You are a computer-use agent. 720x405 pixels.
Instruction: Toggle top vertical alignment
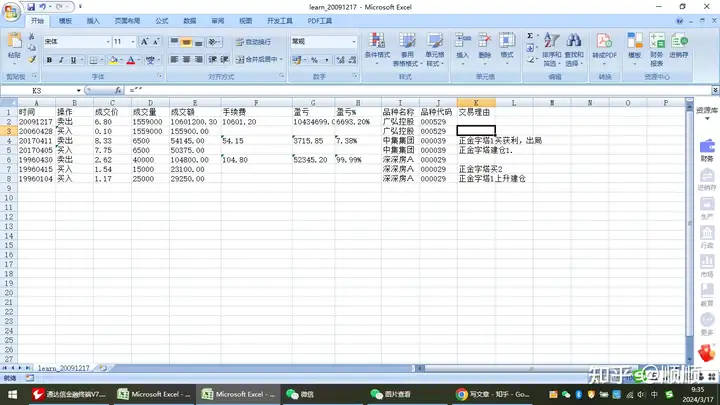[174, 42]
